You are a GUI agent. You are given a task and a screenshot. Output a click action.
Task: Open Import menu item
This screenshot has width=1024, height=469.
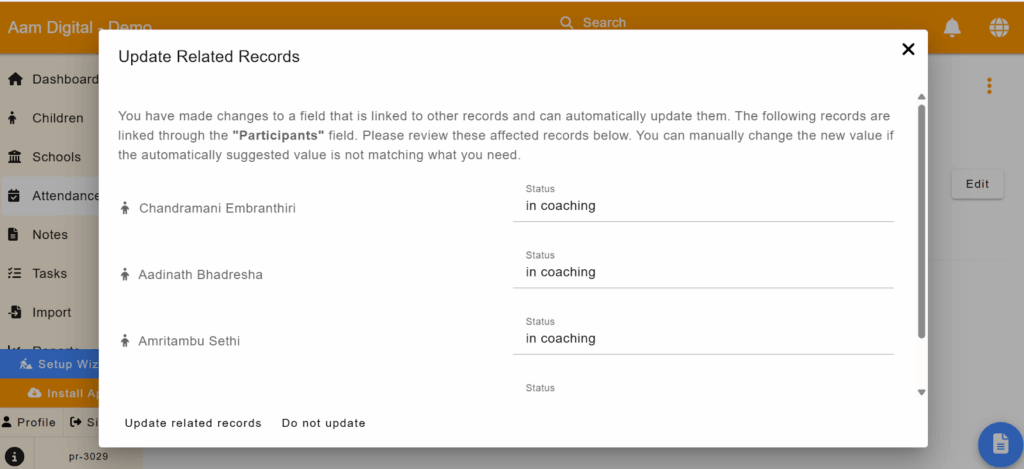coord(50,312)
